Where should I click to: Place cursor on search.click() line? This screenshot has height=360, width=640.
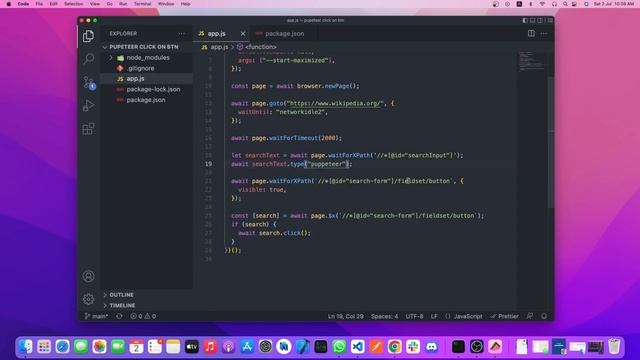pos(274,233)
